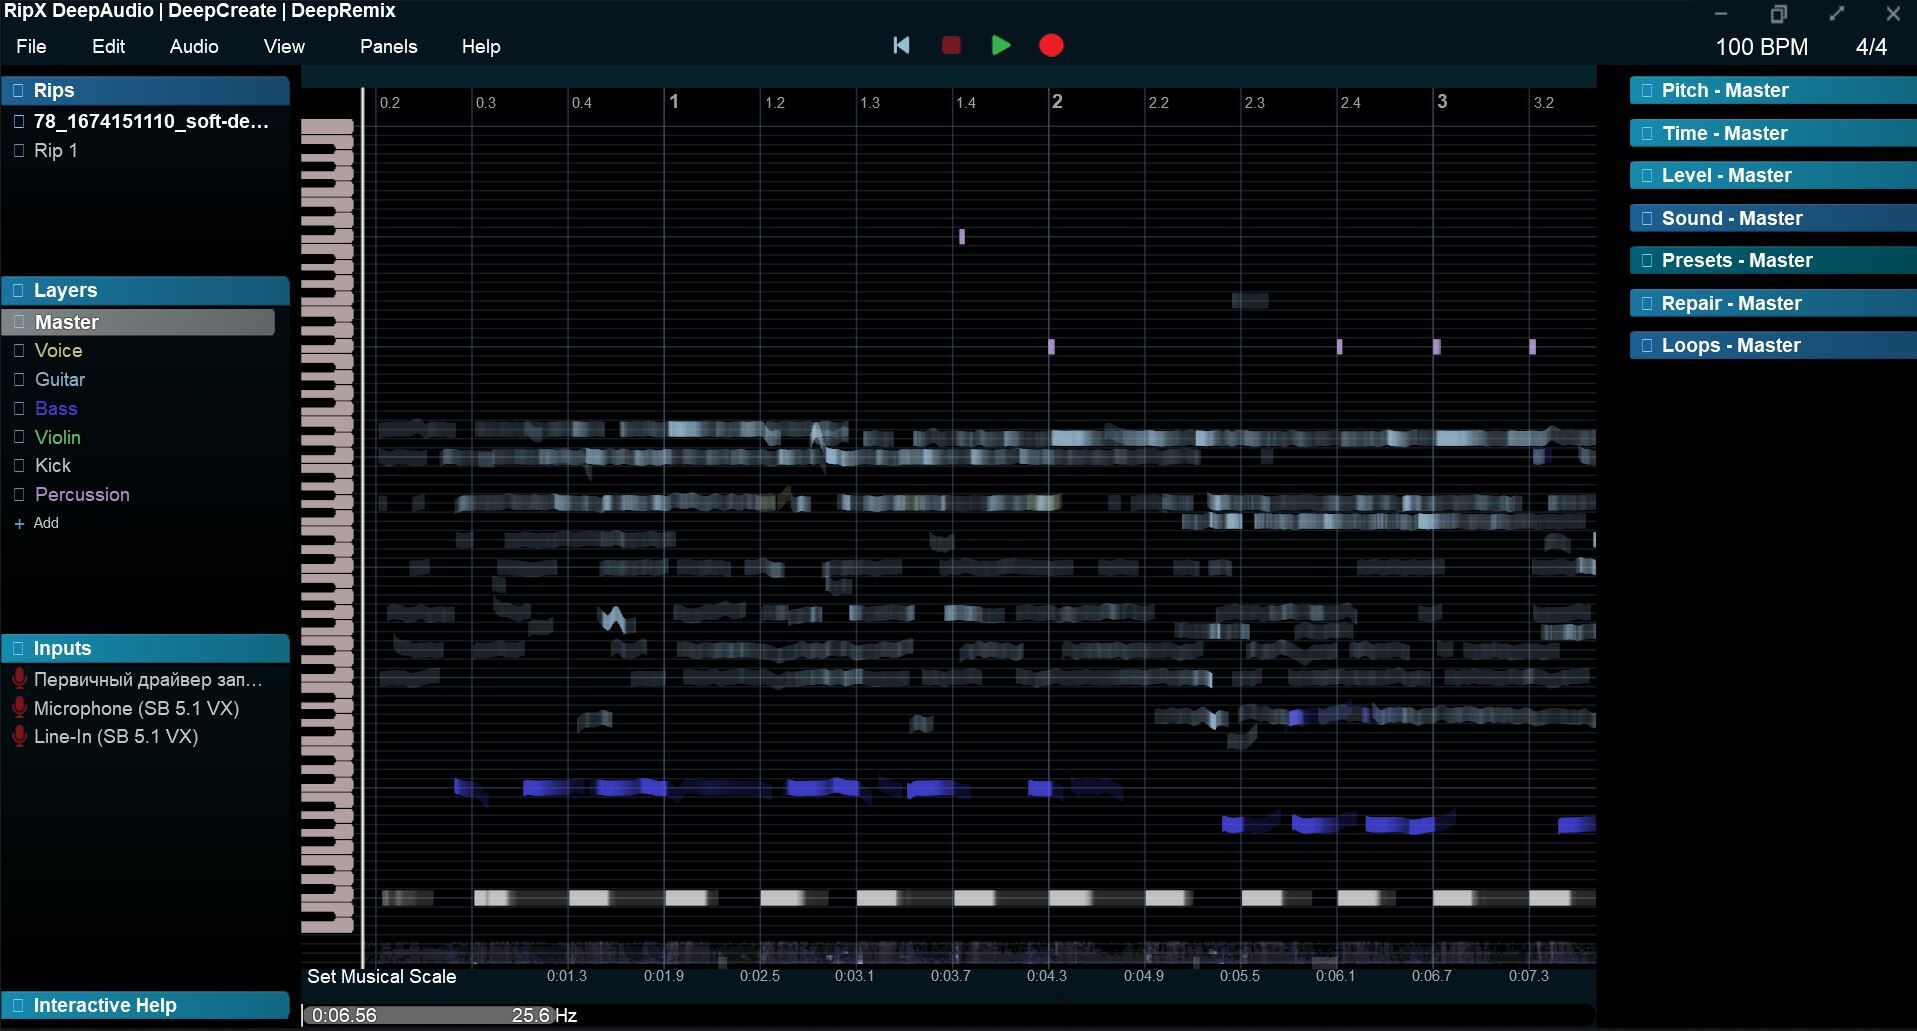Click the overview waveform strip below notes
Screen dimensions: 1917x1031
(980, 952)
